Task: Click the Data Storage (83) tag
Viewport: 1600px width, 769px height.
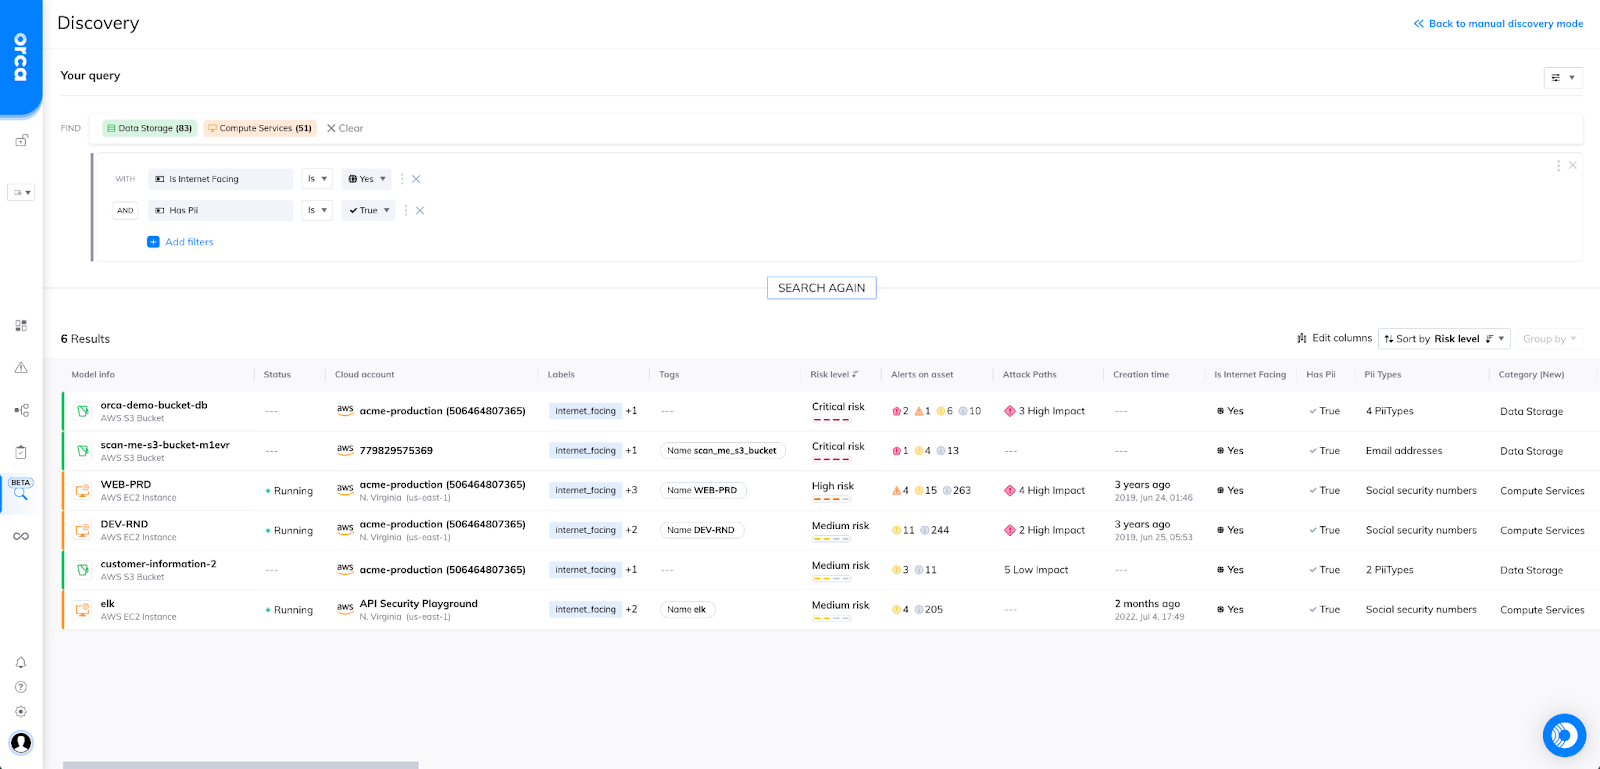Action: click(150, 128)
